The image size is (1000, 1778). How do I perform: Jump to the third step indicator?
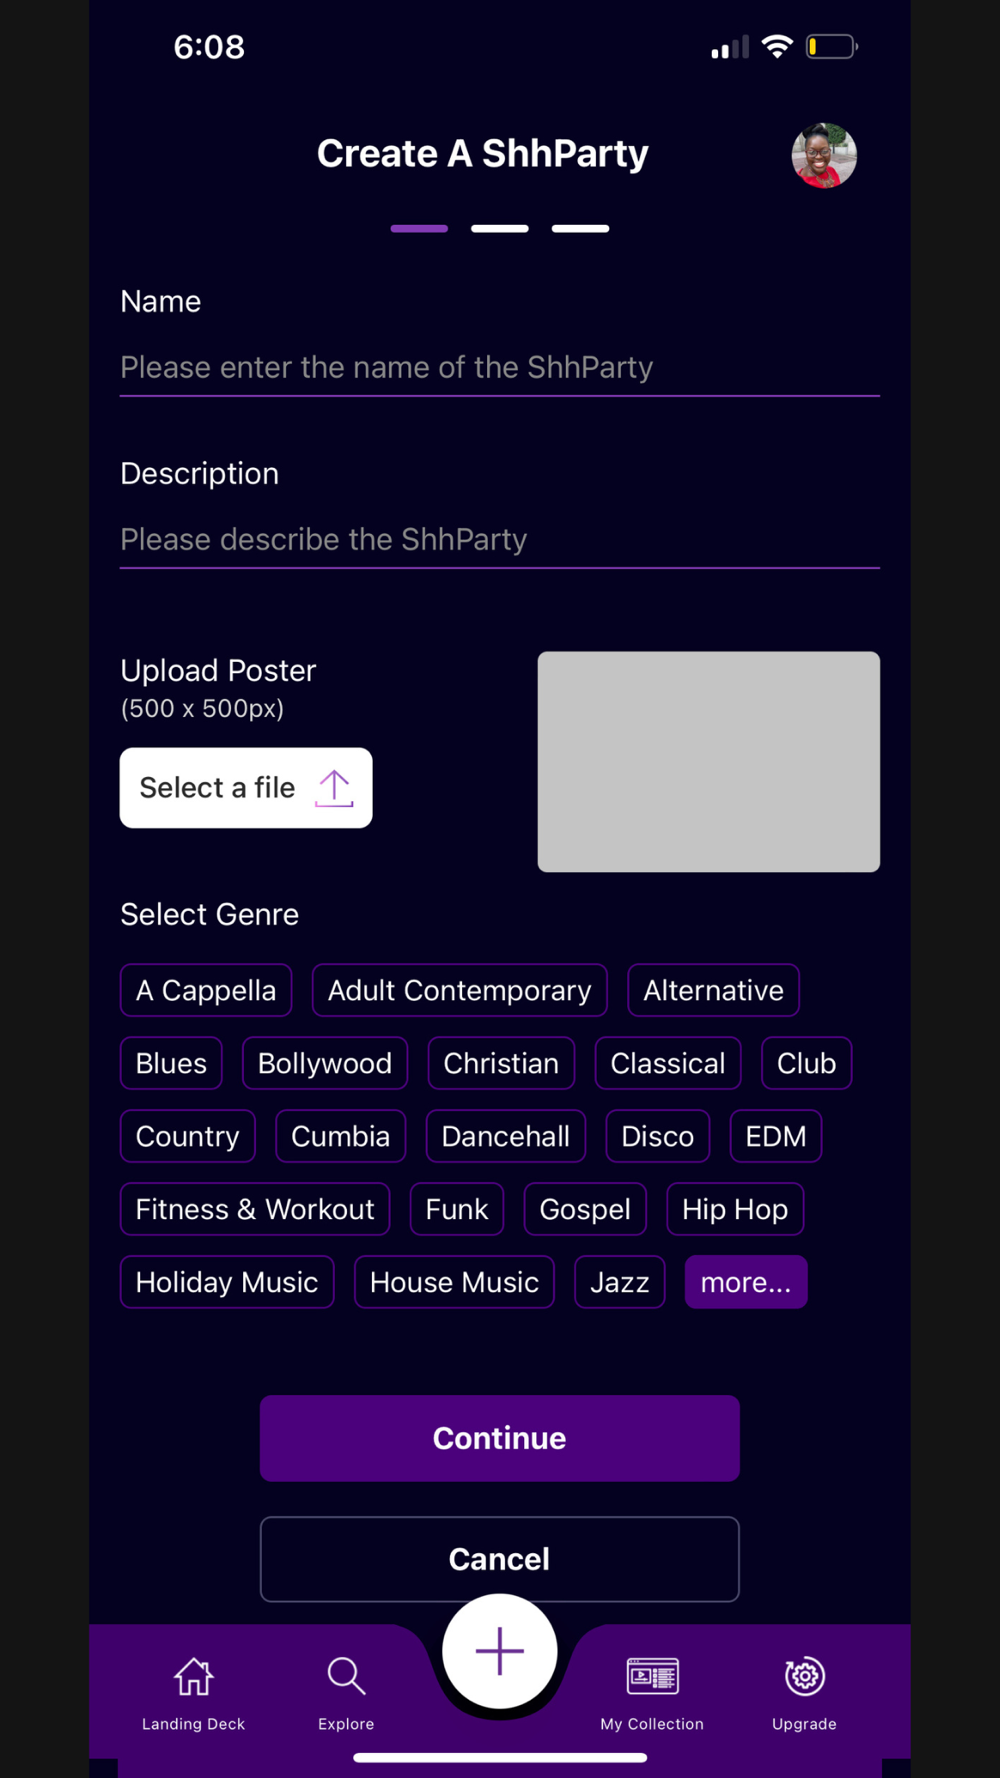coord(580,229)
